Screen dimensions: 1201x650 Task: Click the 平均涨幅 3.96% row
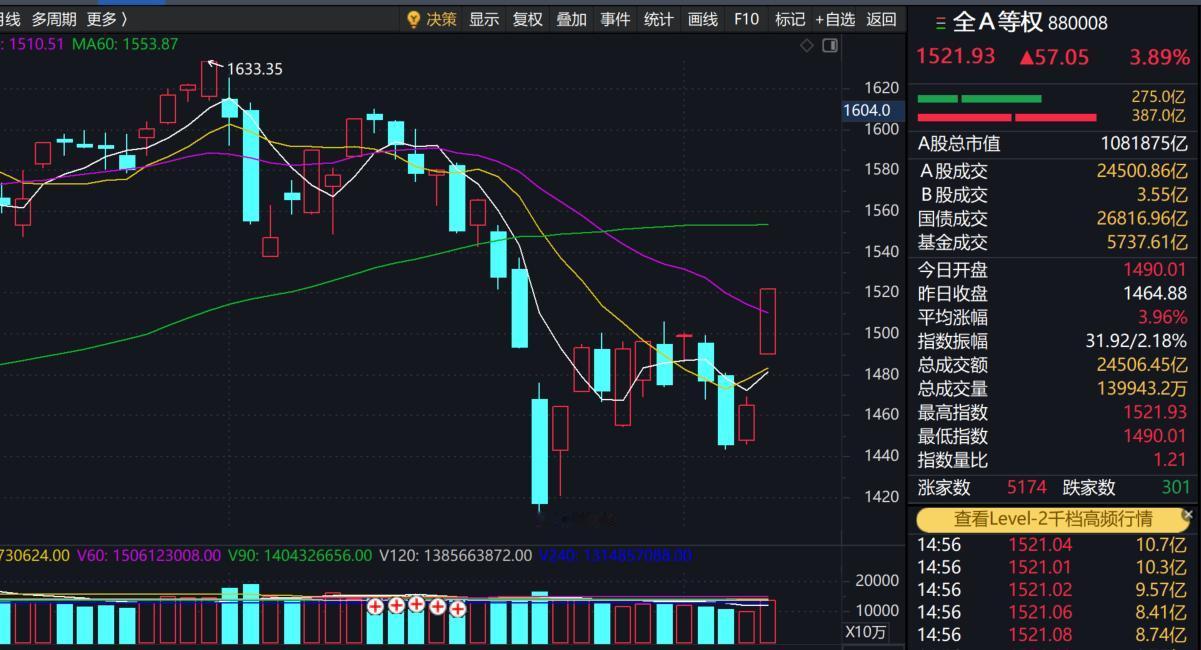pos(1052,317)
